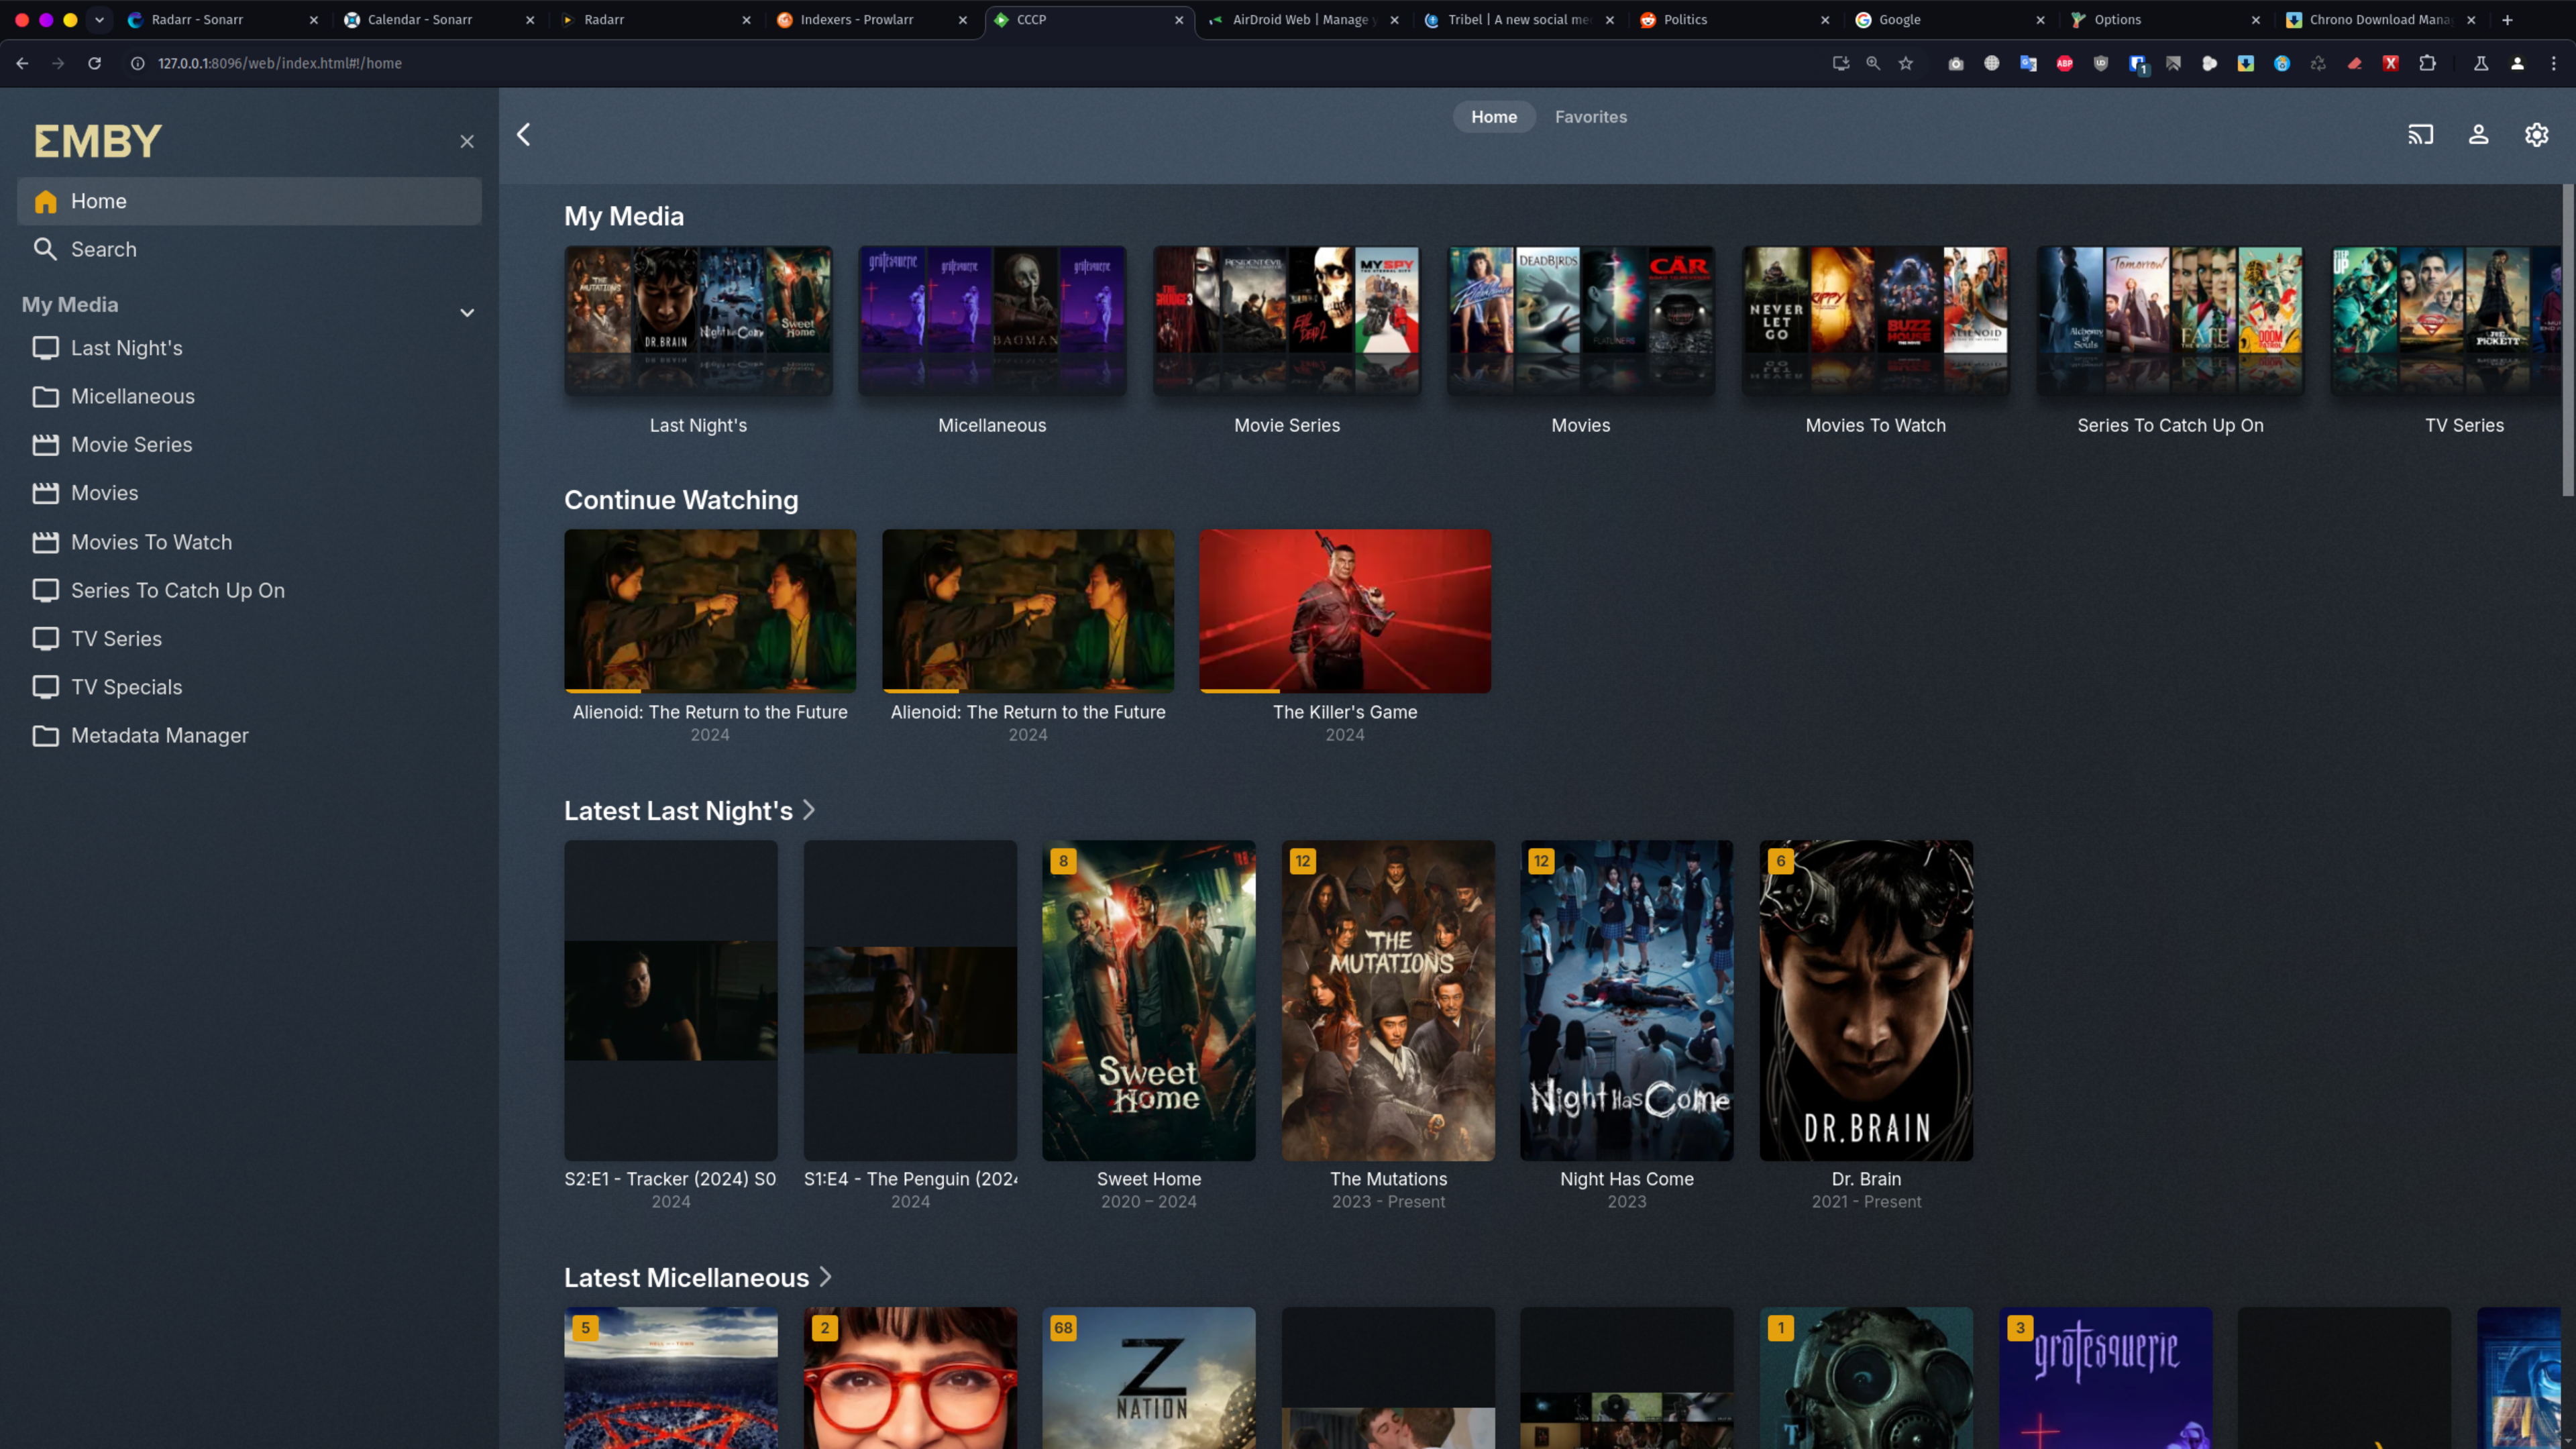Collapse the My Media sidebar section
Screen dimensions: 2576x1449
tap(467, 312)
